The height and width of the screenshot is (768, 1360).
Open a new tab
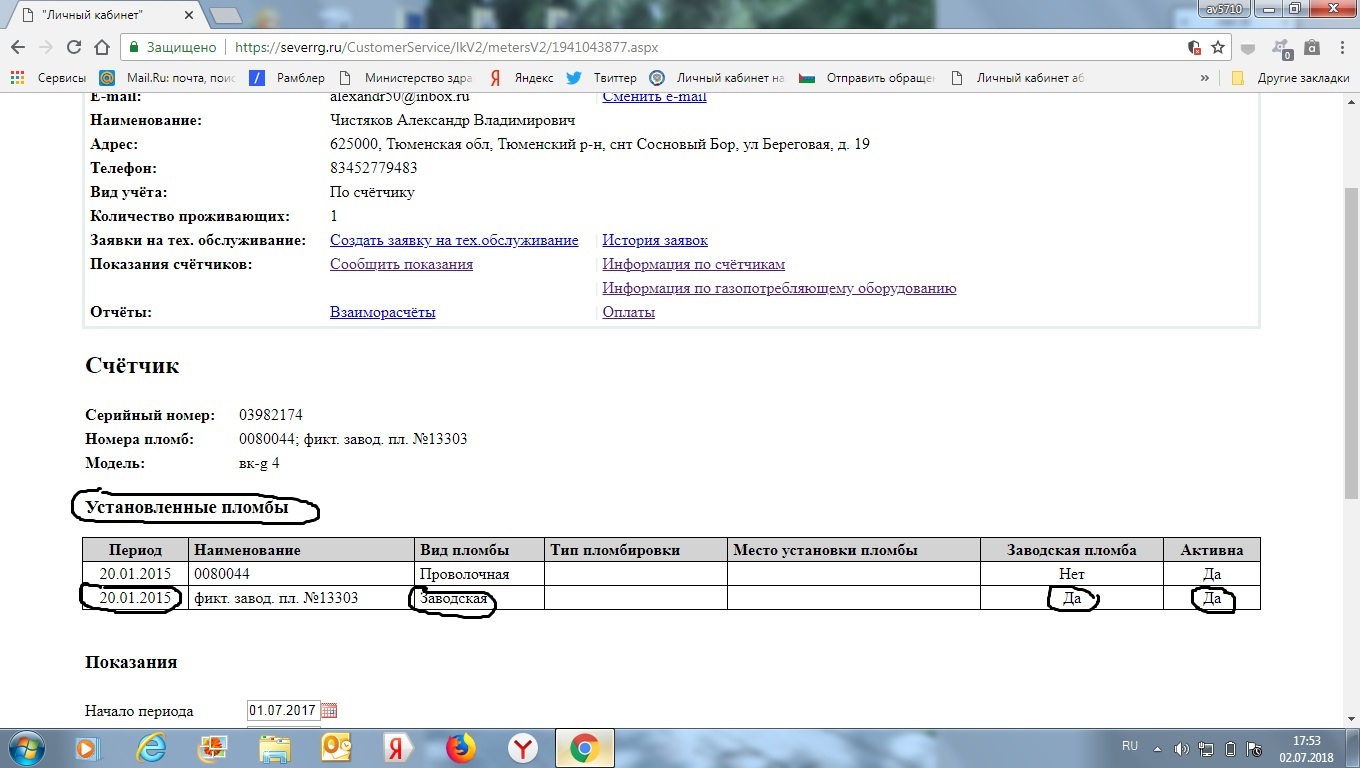(228, 16)
